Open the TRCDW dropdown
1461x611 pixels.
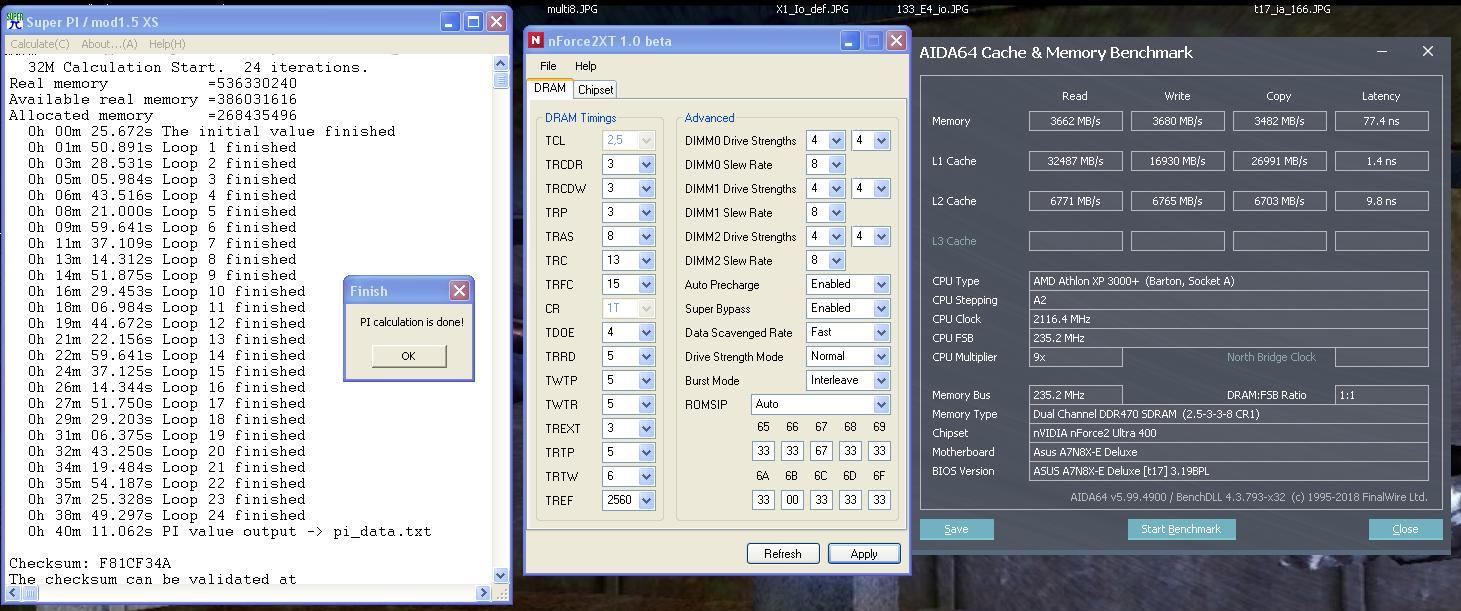coord(646,189)
